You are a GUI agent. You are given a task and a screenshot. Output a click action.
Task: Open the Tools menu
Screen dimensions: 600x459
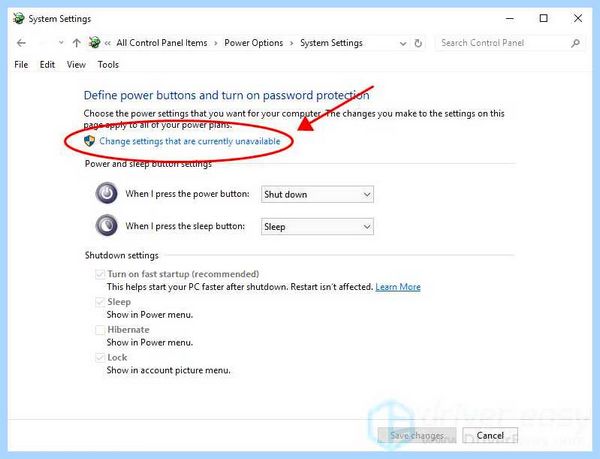[108, 65]
